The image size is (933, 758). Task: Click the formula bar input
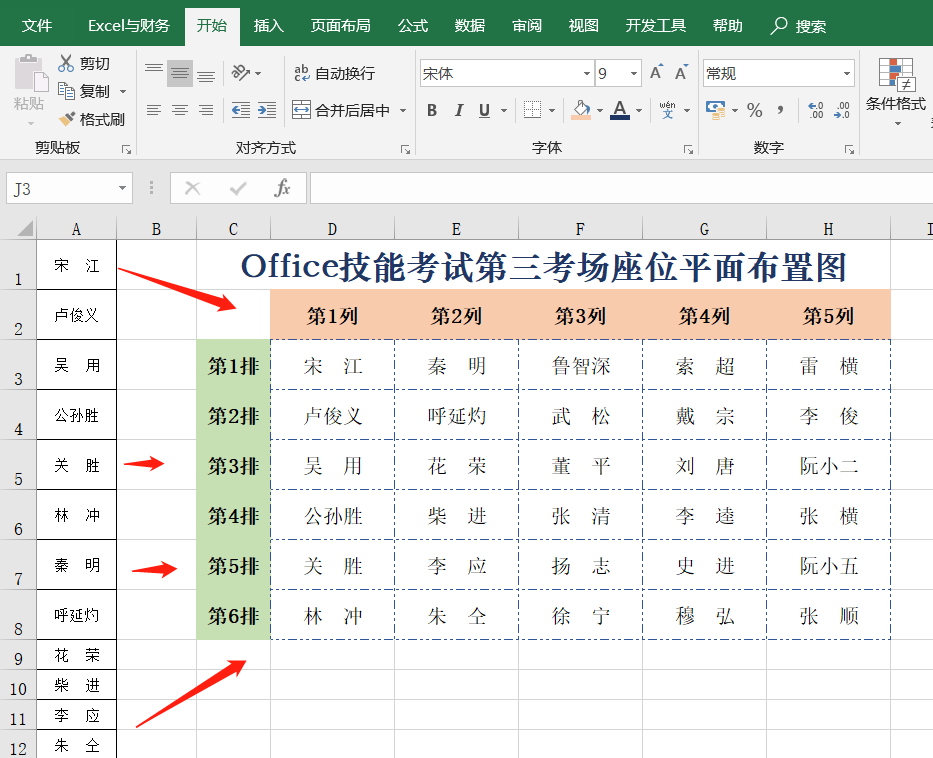tap(621, 189)
